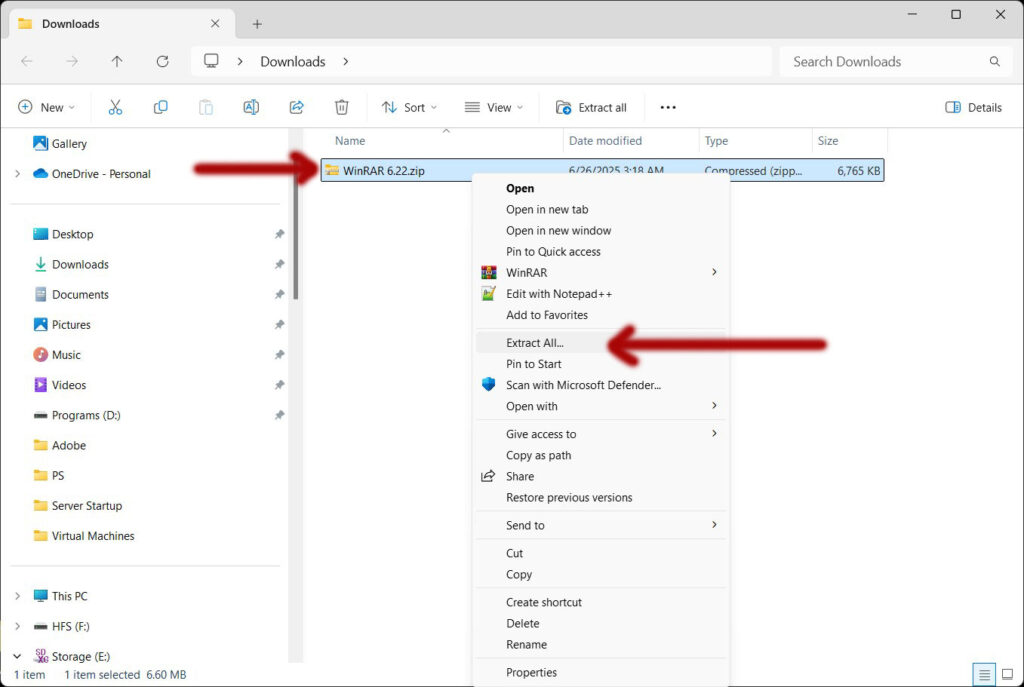This screenshot has height=687, width=1024.
Task: Click the Rename icon in toolbar
Action: coord(251,107)
